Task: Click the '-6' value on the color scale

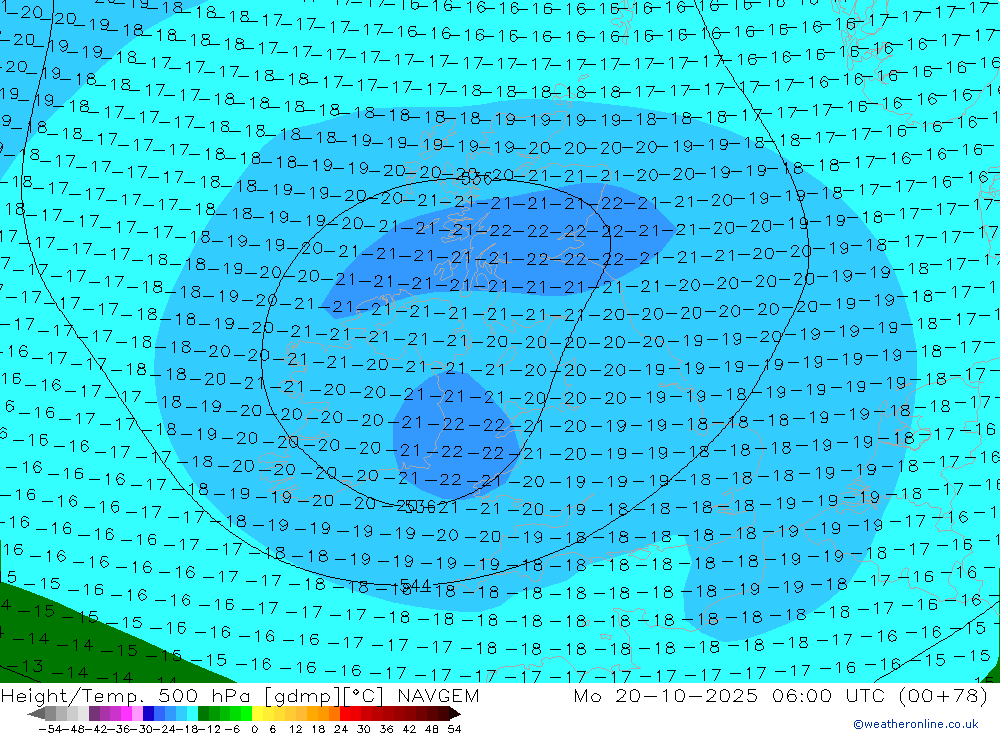Action: 232,729
